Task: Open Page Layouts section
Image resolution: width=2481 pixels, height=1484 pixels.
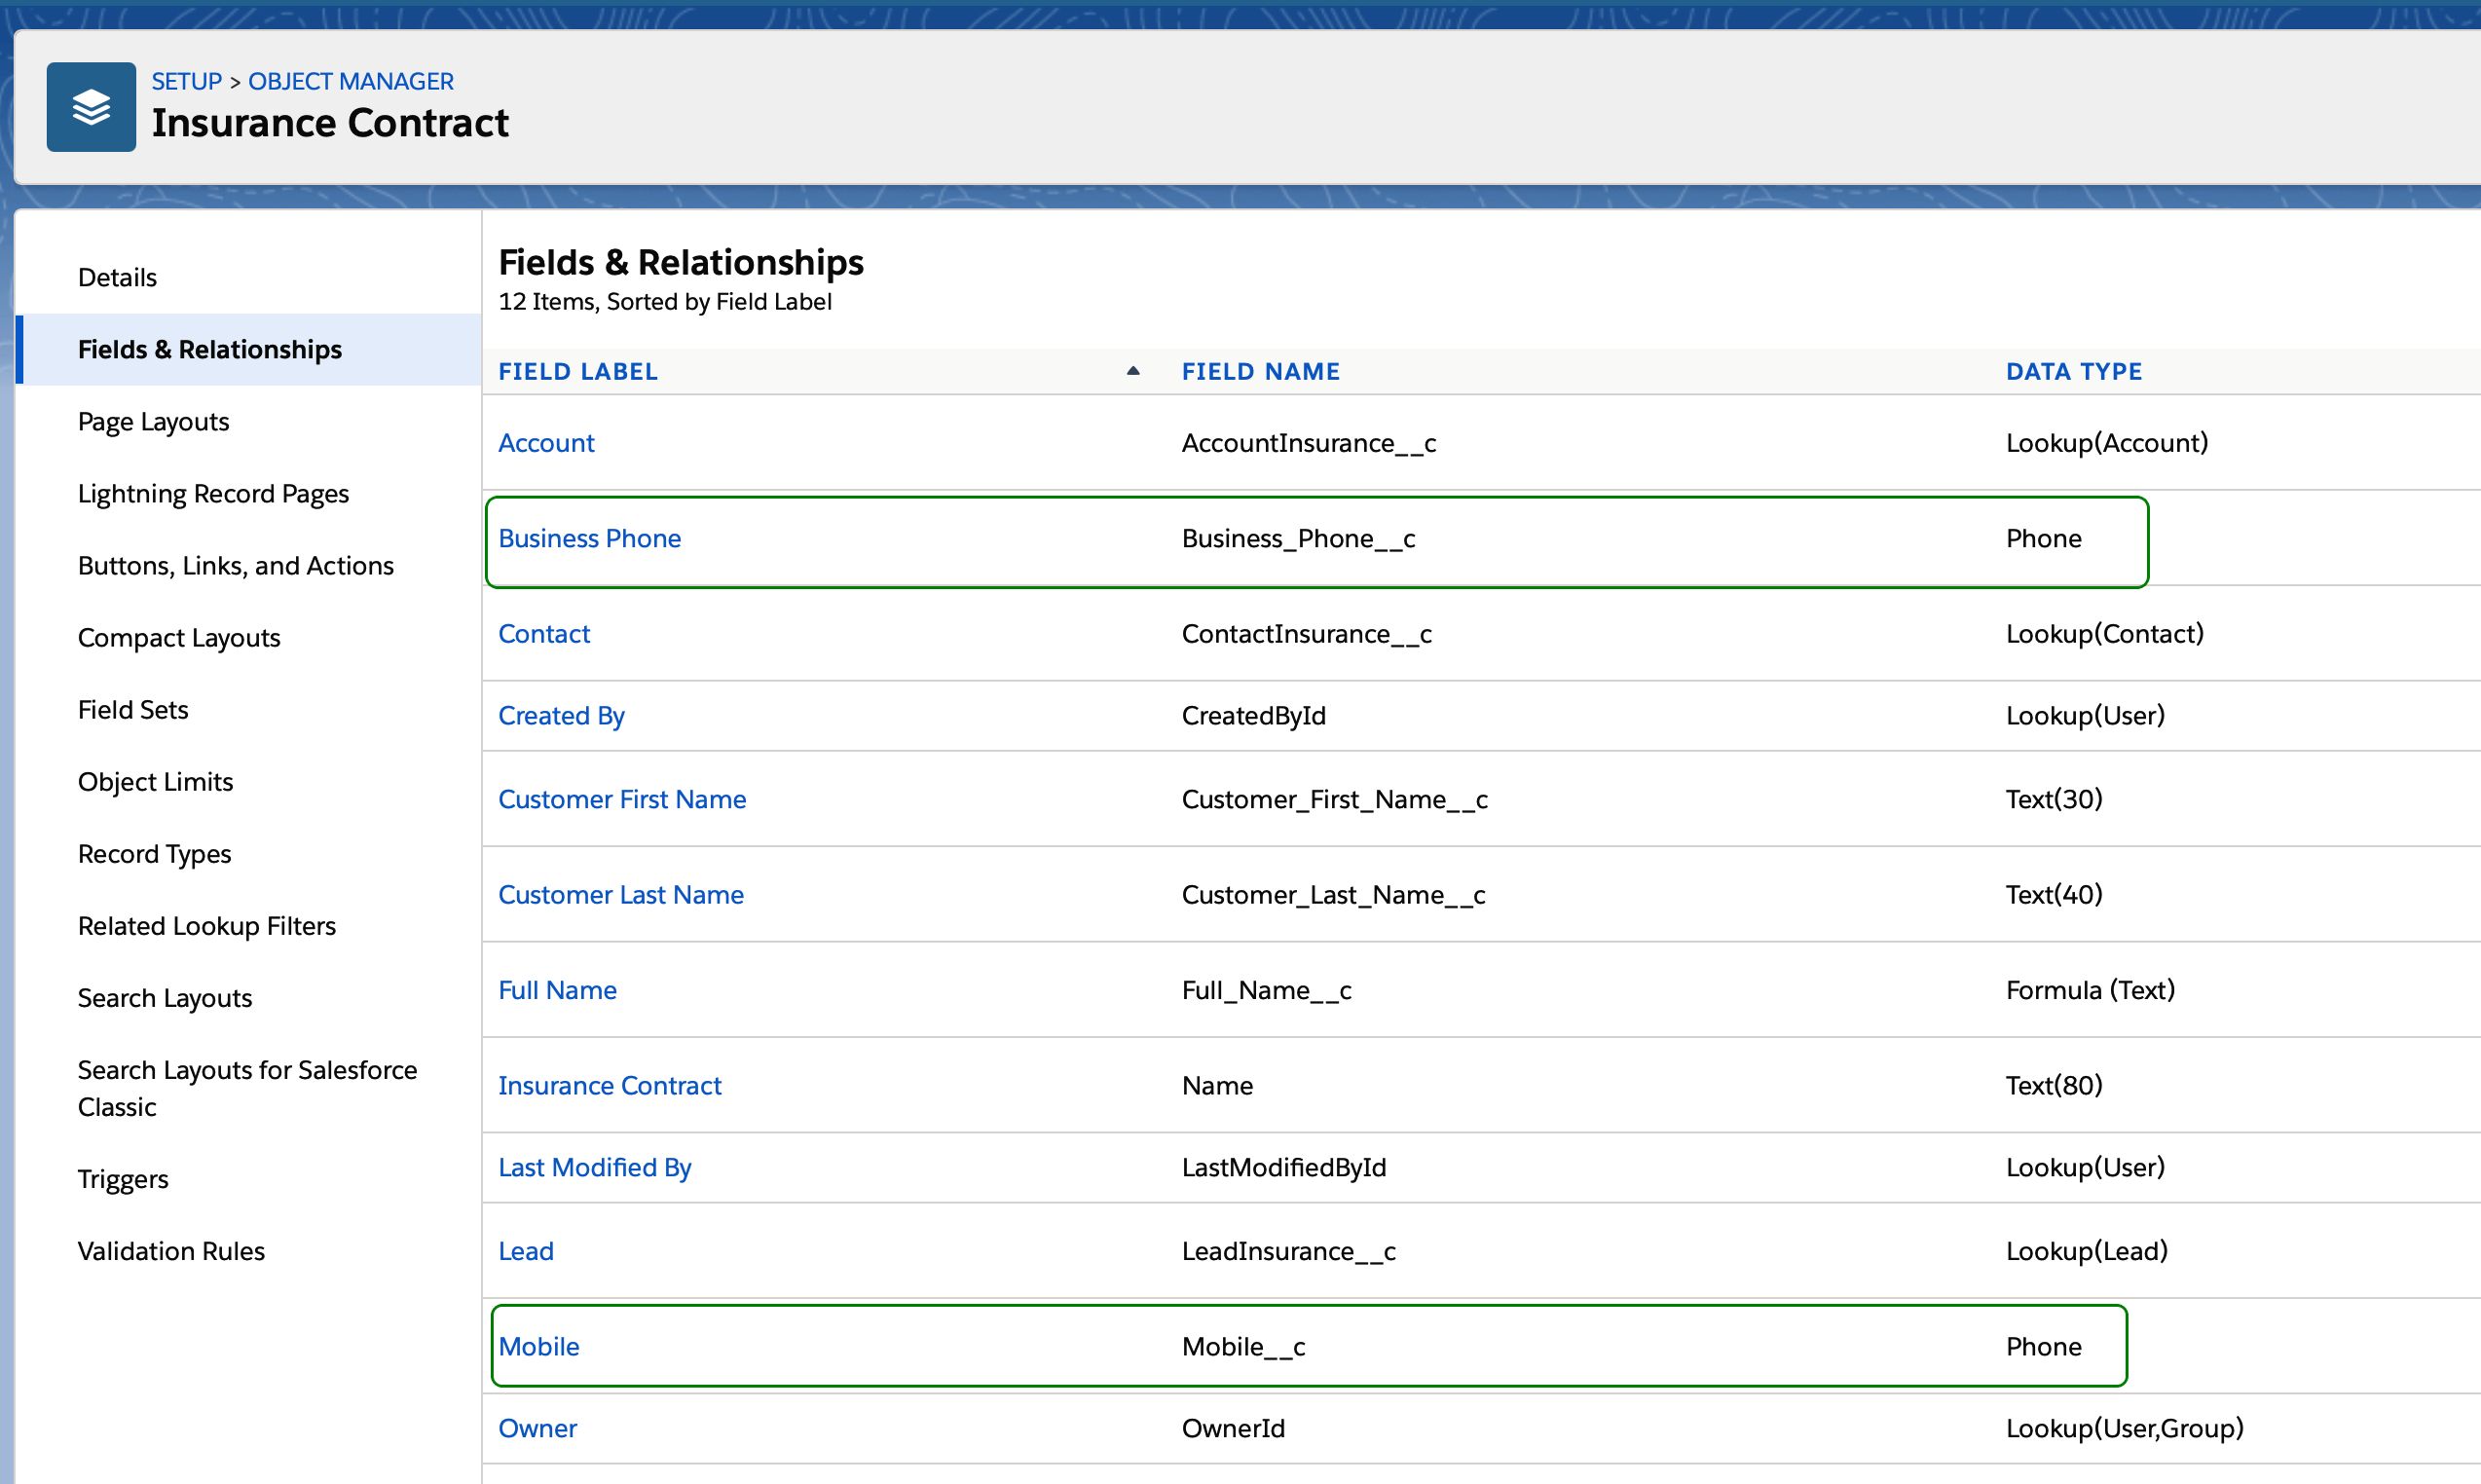Action: coord(154,421)
